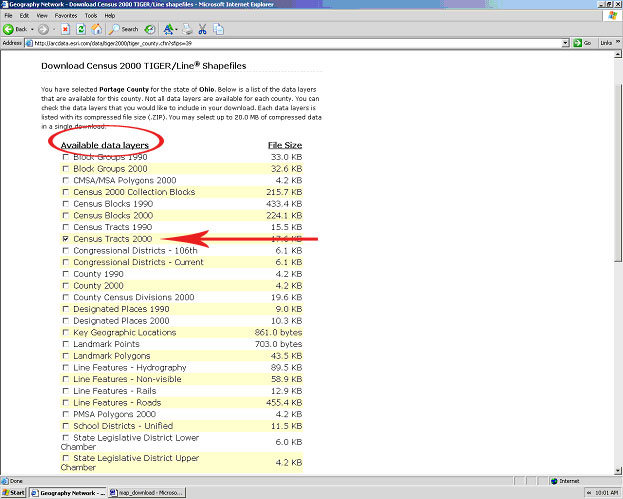This screenshot has width=623, height=499.
Task: Check the Key Geographic Locations checkbox
Action: click(66, 333)
